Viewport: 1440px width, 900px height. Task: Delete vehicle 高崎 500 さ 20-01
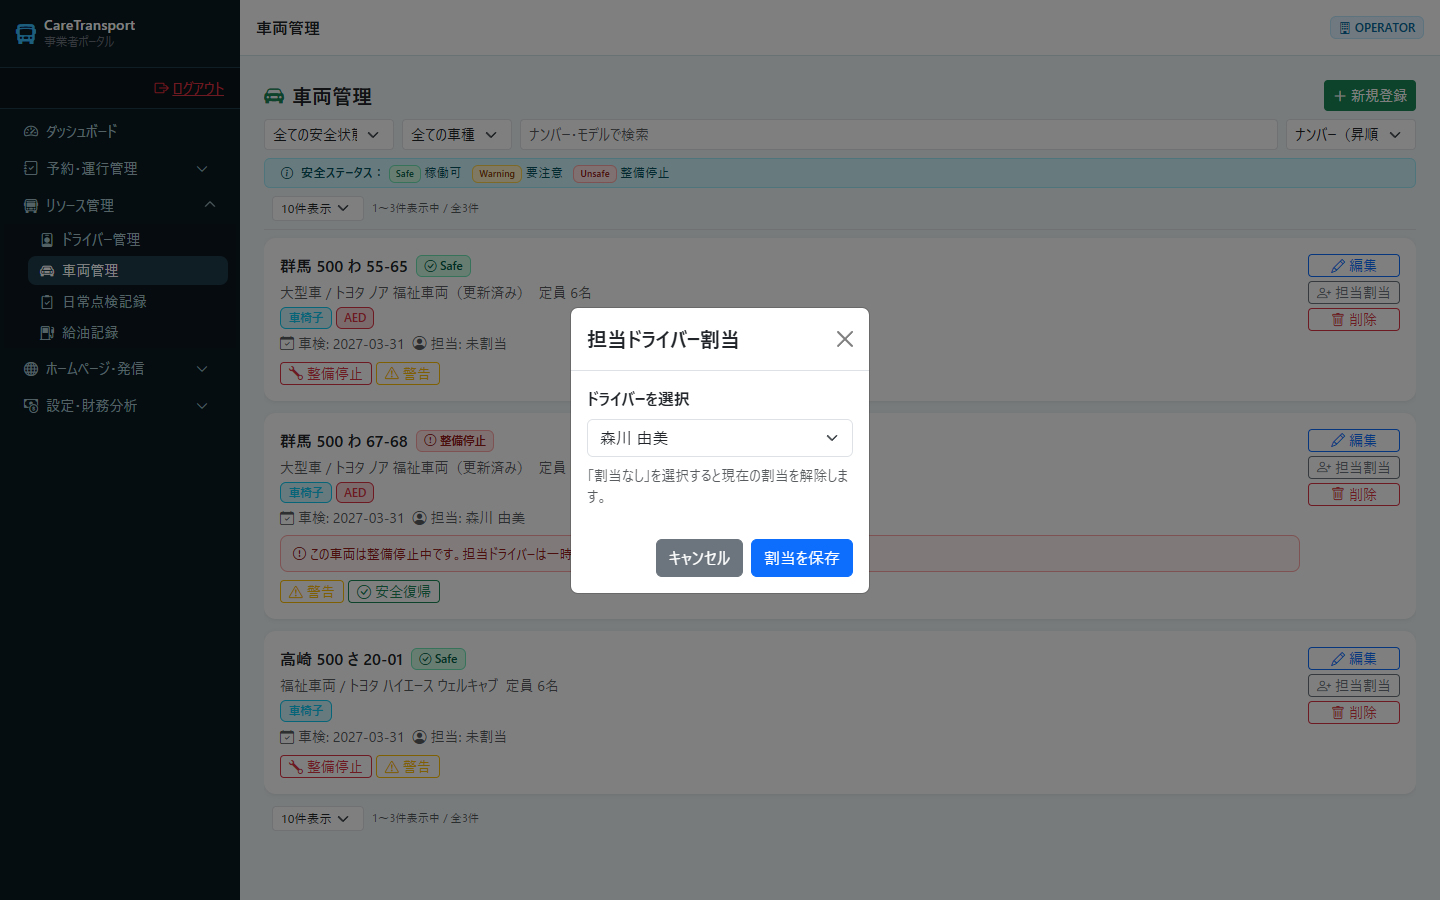1354,712
